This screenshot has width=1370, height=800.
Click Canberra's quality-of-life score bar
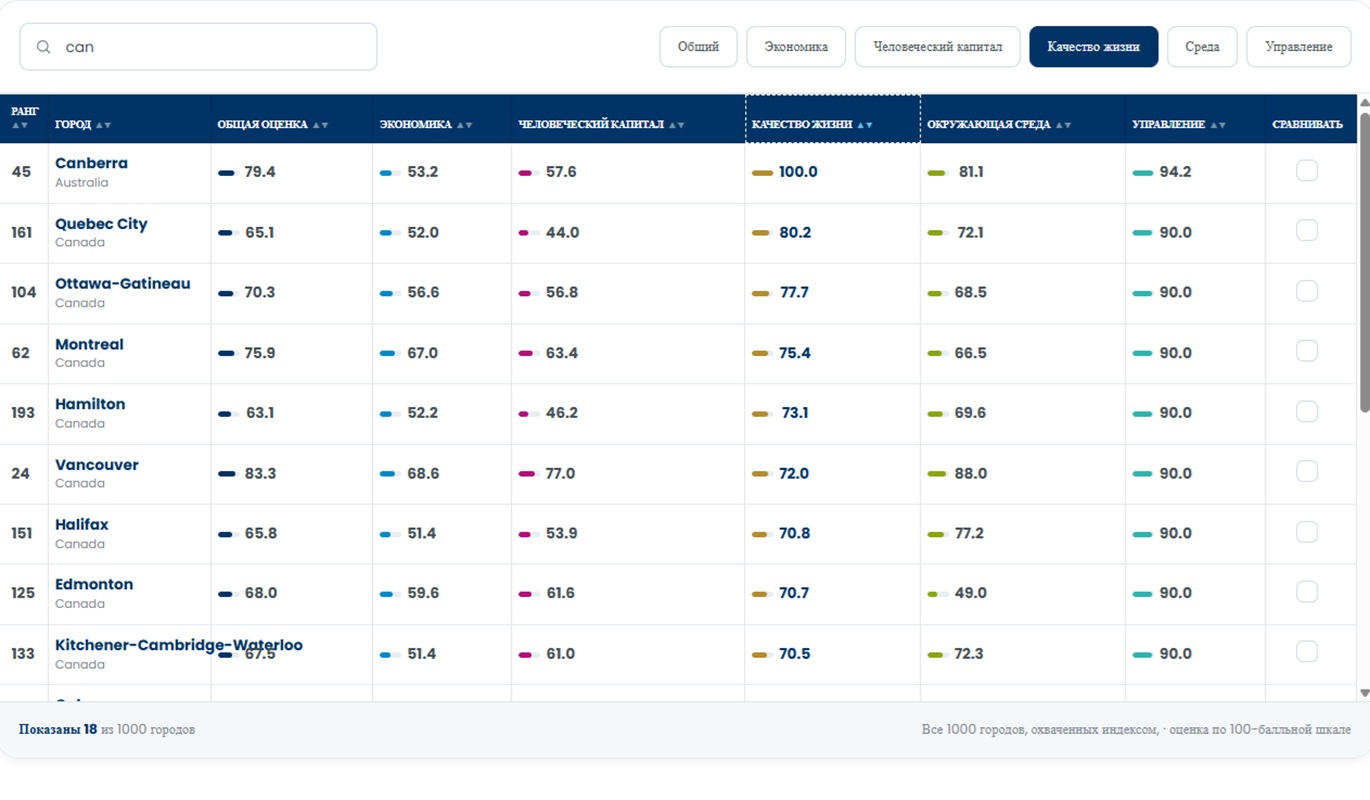tap(762, 173)
